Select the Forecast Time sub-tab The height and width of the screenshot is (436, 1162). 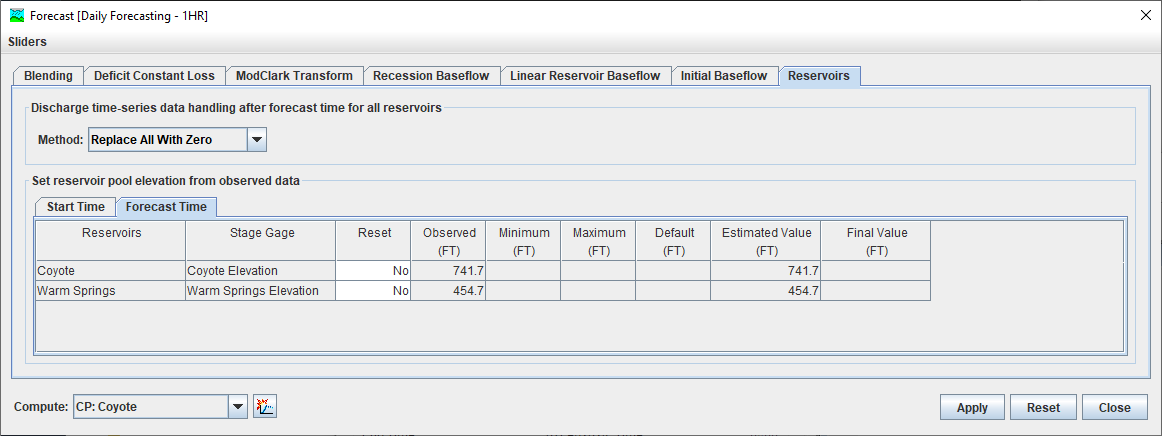pos(166,207)
